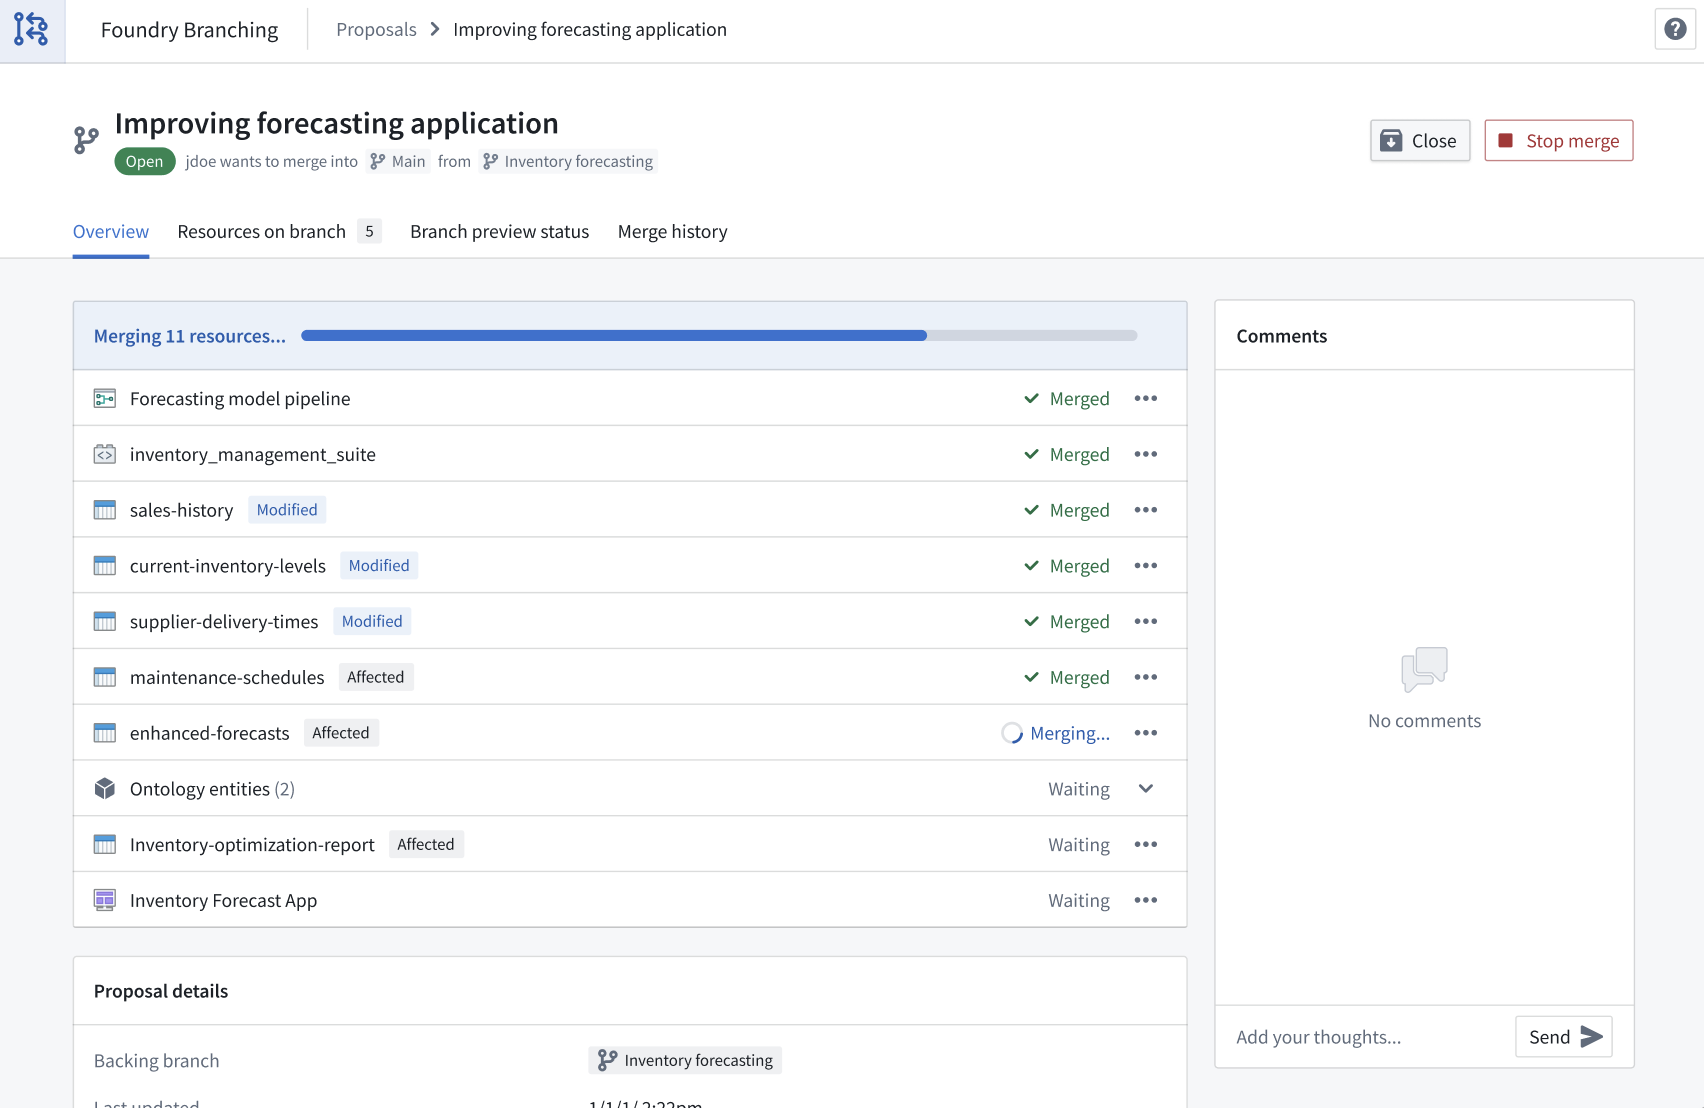The width and height of the screenshot is (1704, 1108).
Task: Select the inventory_management_suite code repository icon
Action: [104, 453]
